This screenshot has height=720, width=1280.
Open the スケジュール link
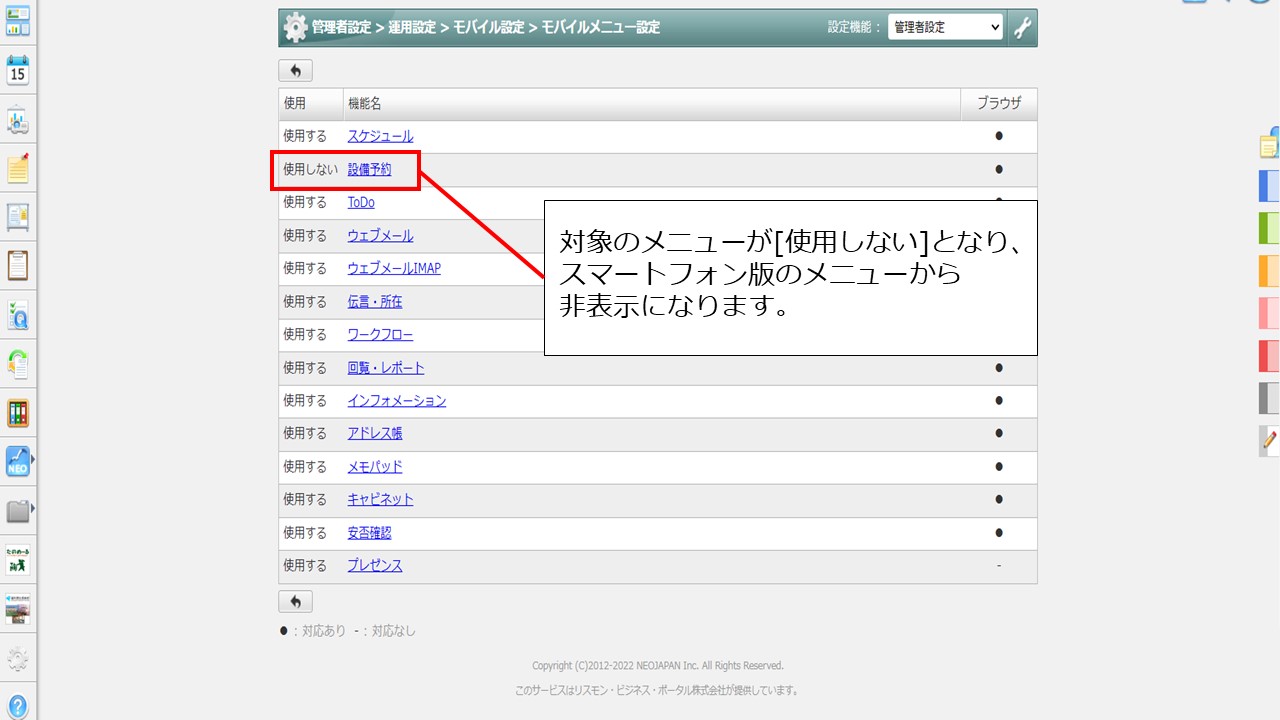pyautogui.click(x=380, y=136)
